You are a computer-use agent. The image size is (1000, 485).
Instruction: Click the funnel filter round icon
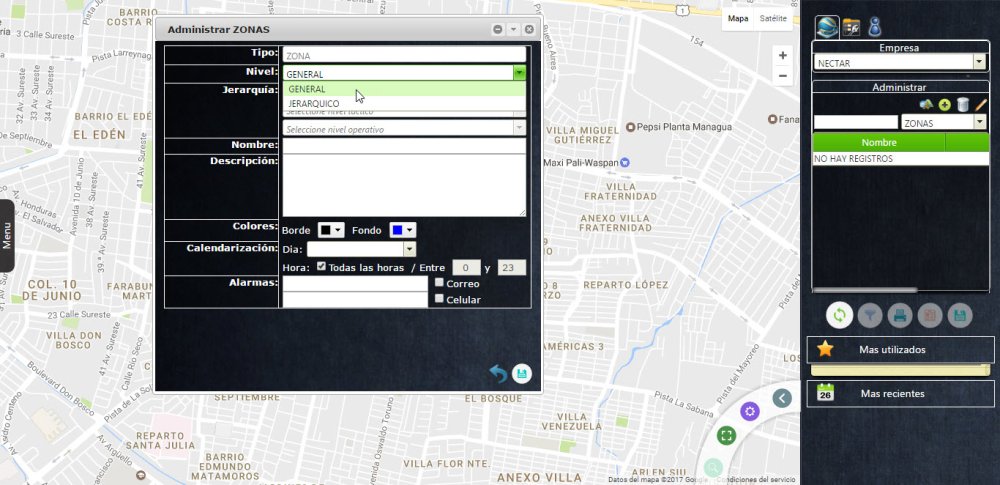pyautogui.click(x=870, y=315)
